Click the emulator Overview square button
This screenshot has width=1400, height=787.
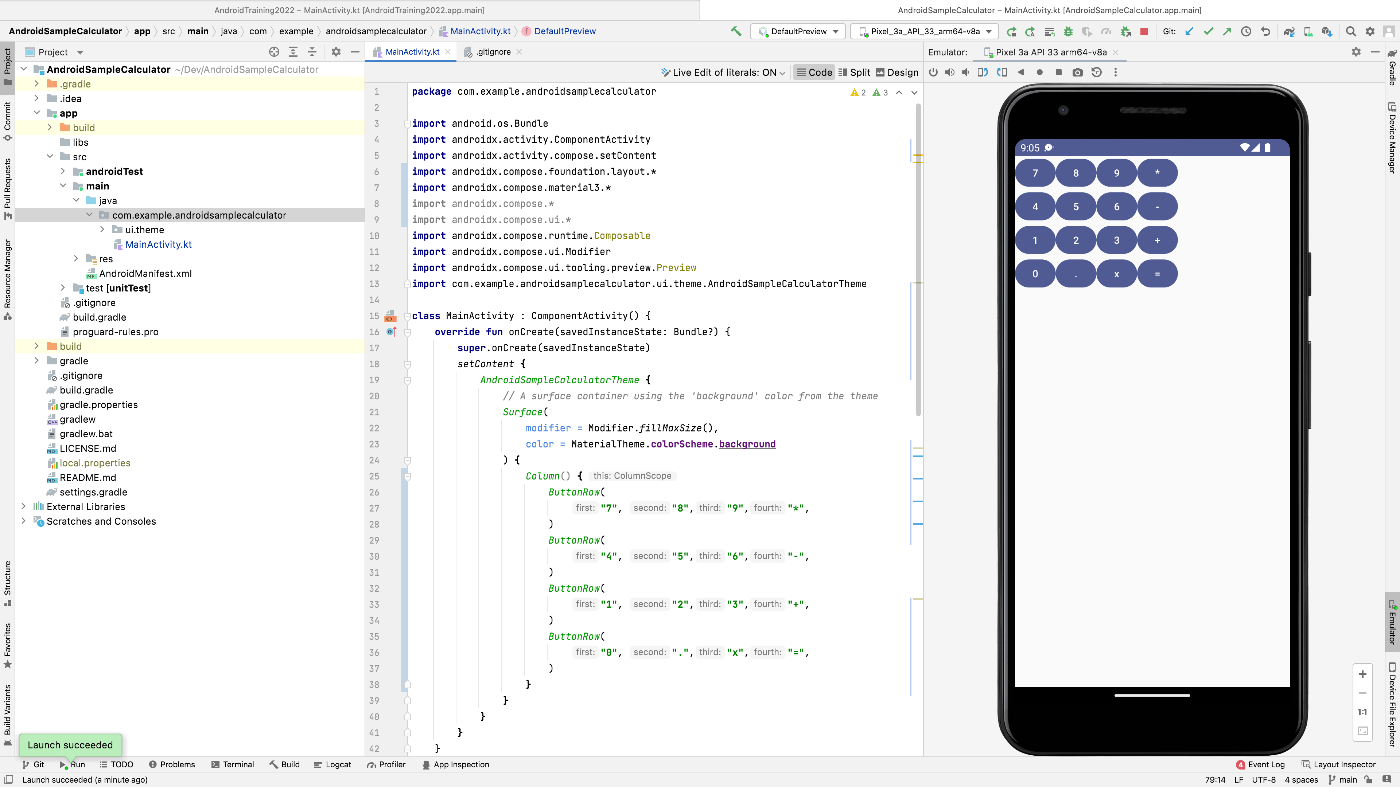click(x=1058, y=72)
